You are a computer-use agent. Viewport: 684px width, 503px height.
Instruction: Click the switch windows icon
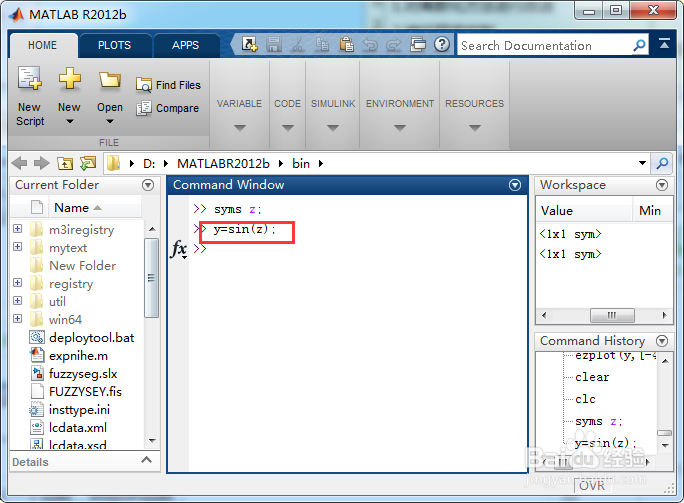418,44
